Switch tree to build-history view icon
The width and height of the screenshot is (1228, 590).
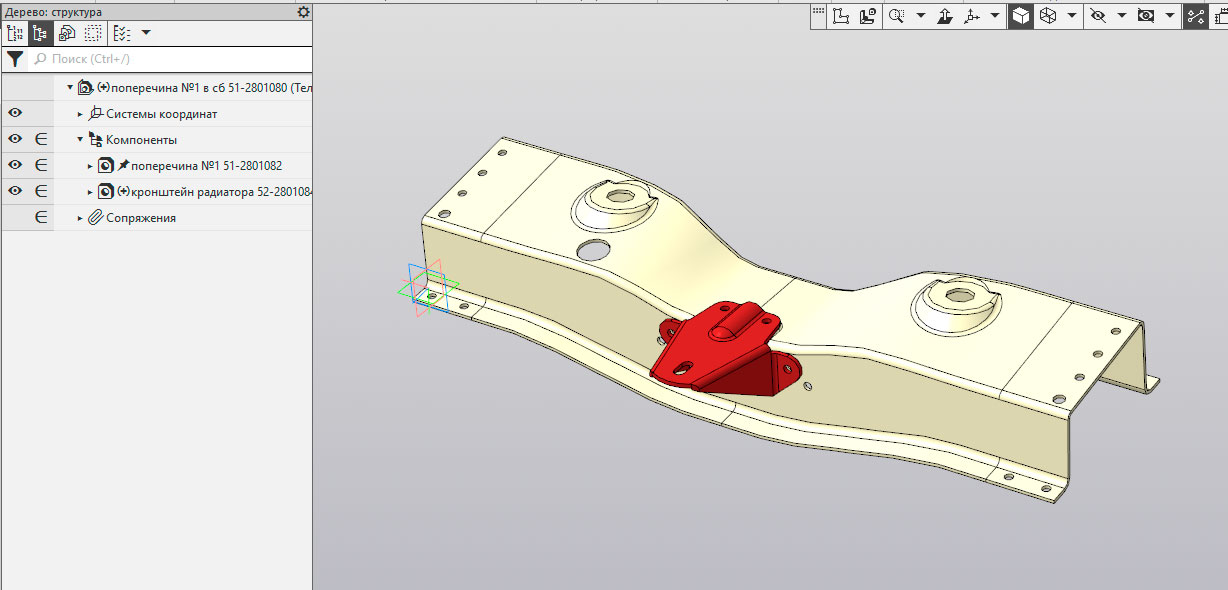click(15, 33)
